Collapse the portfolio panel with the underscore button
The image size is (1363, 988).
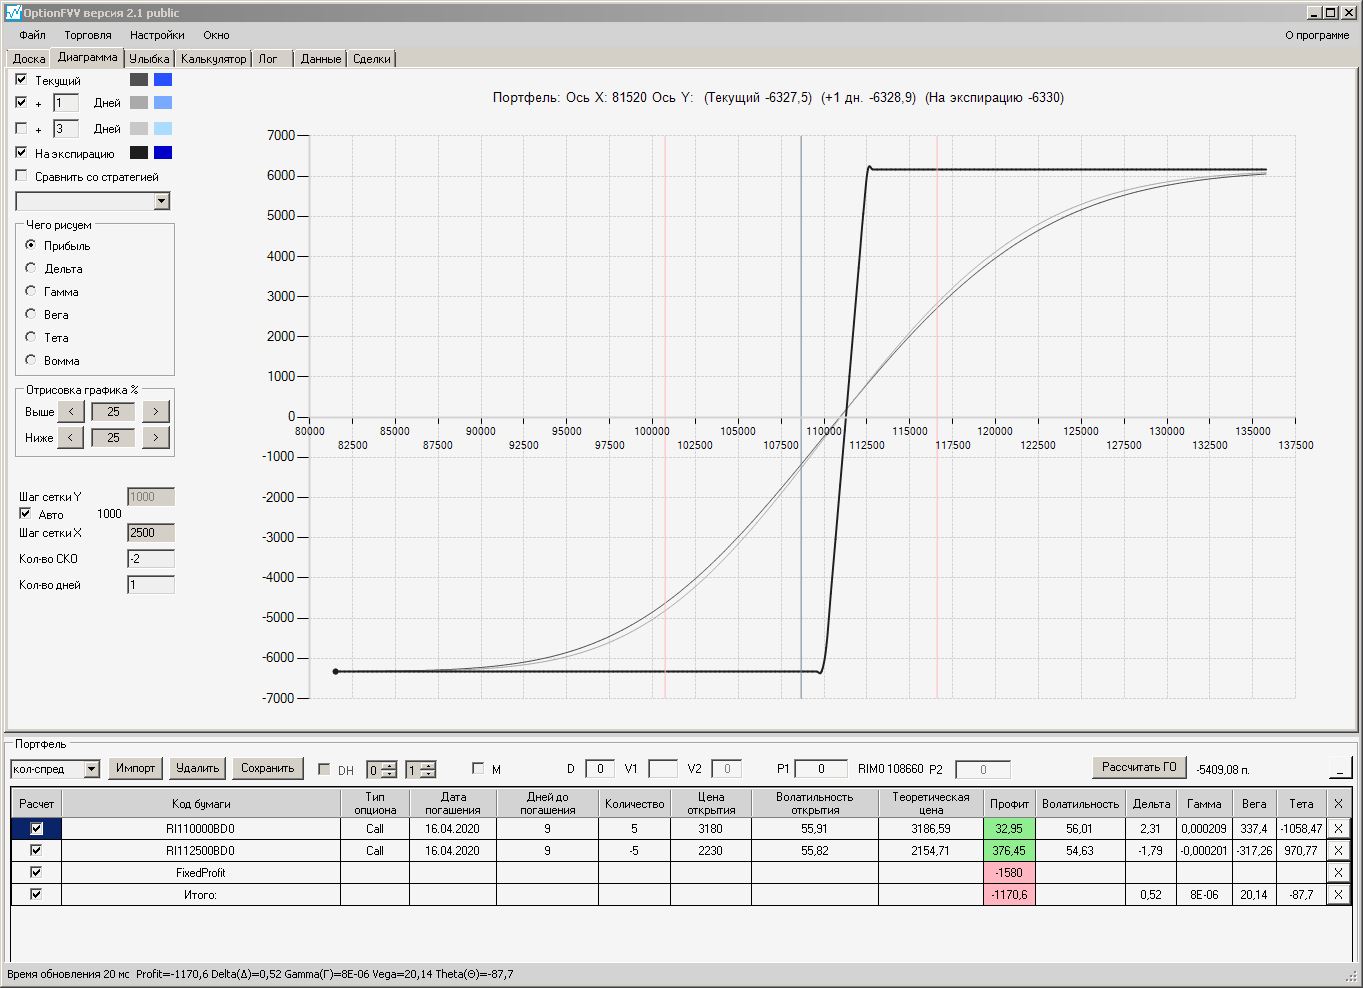pos(1340,768)
